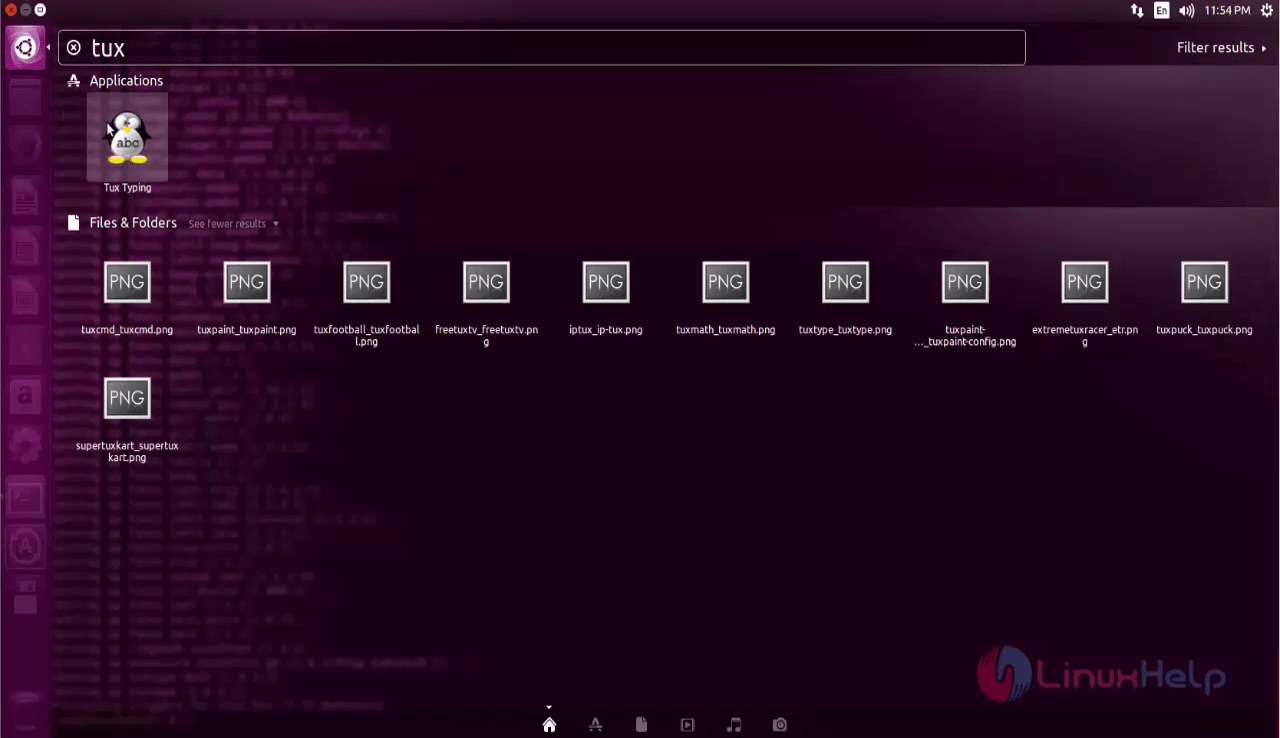The height and width of the screenshot is (738, 1280).
Task: Open tuxpaint_tuxpaint.png file icon
Action: pyautogui.click(x=246, y=282)
